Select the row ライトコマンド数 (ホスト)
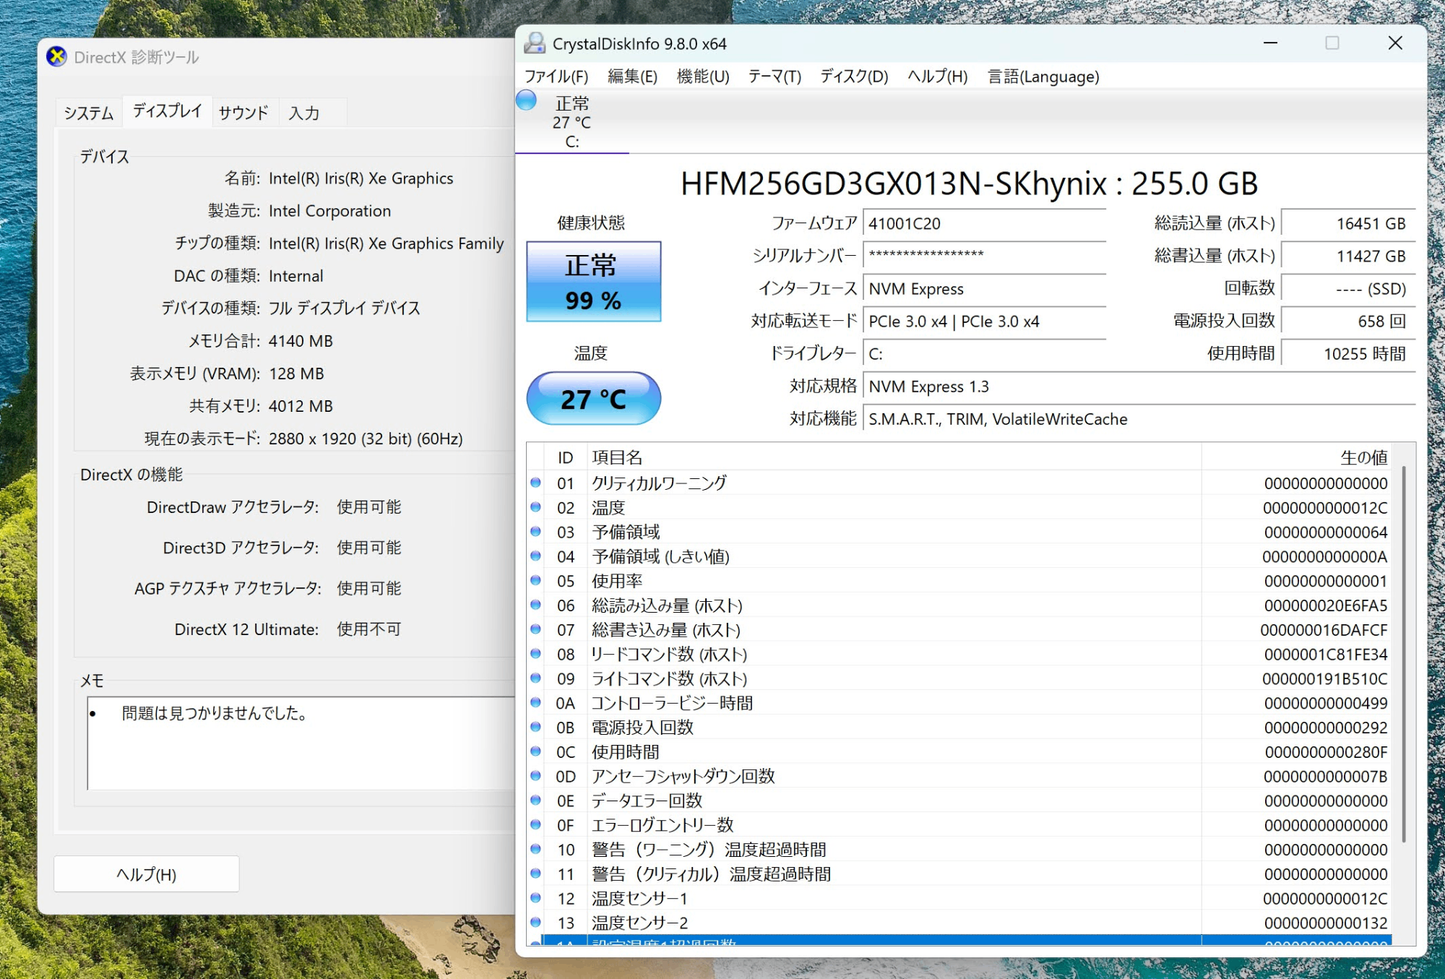 [x=960, y=679]
